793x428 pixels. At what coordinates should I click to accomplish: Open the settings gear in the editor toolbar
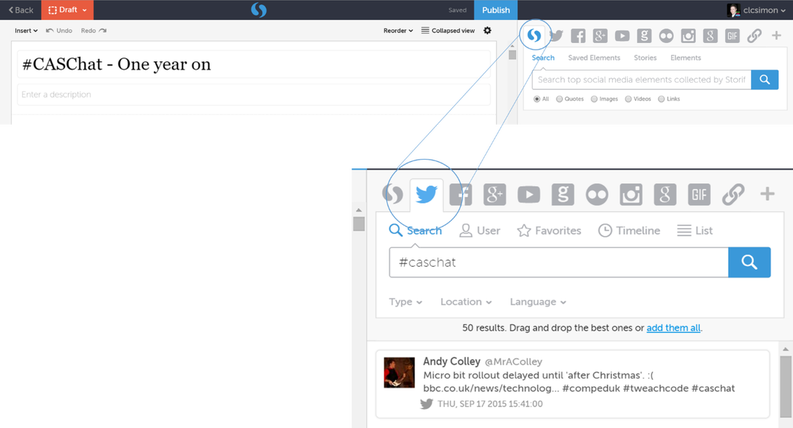coord(487,31)
